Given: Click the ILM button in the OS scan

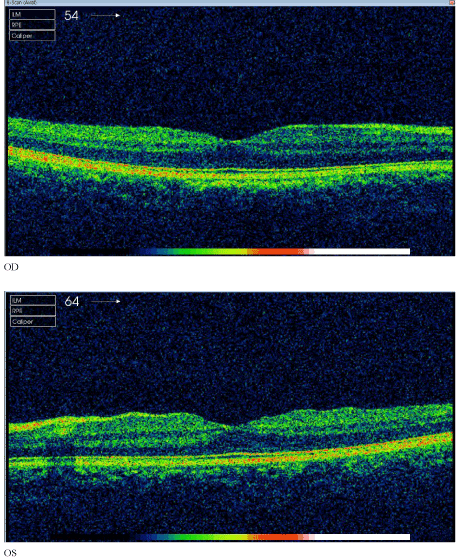Looking at the screenshot, I should click(x=33, y=300).
